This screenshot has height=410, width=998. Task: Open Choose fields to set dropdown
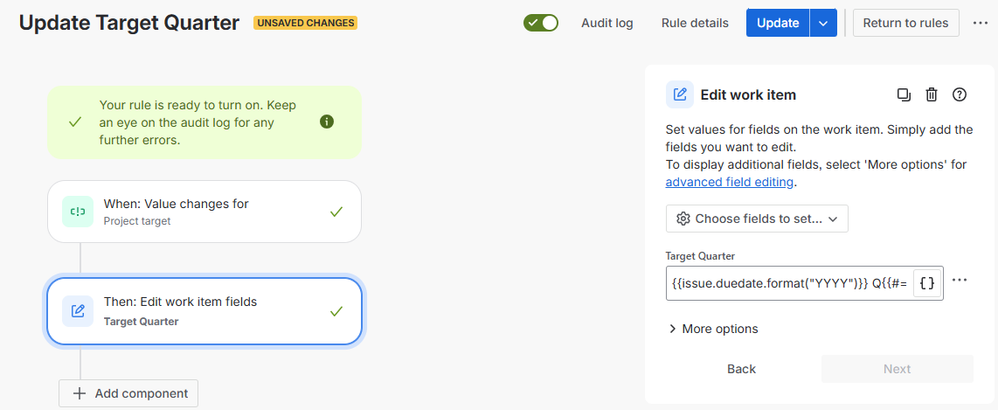[757, 218]
